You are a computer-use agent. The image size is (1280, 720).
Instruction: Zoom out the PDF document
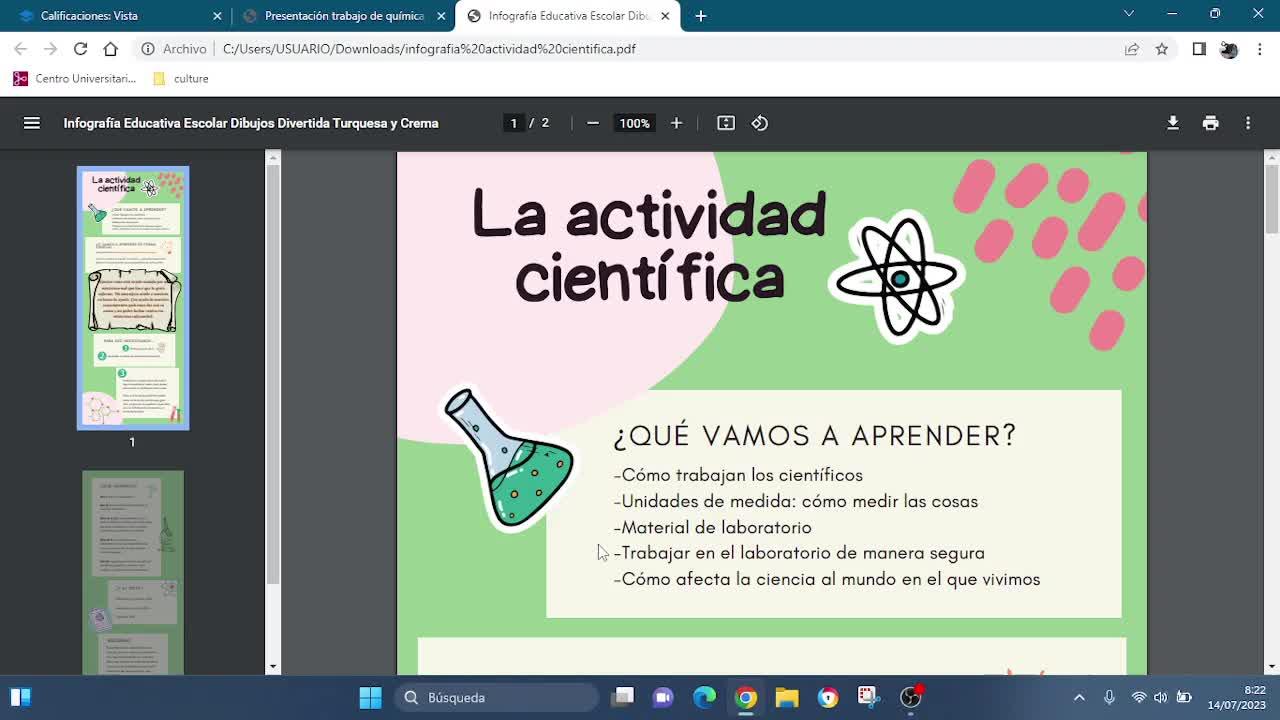tap(593, 123)
